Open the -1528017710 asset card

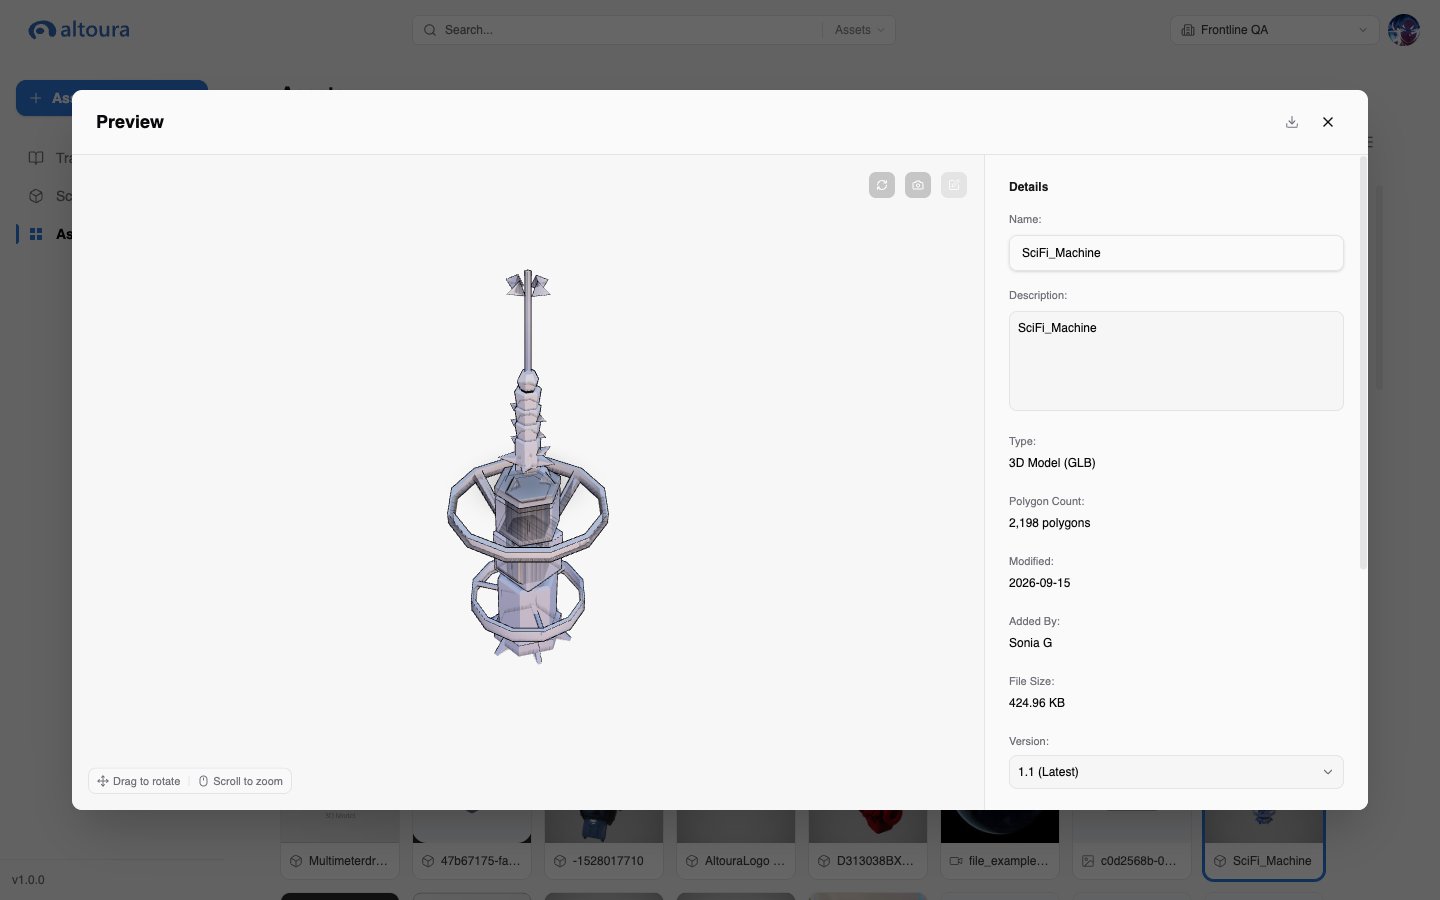tap(604, 845)
